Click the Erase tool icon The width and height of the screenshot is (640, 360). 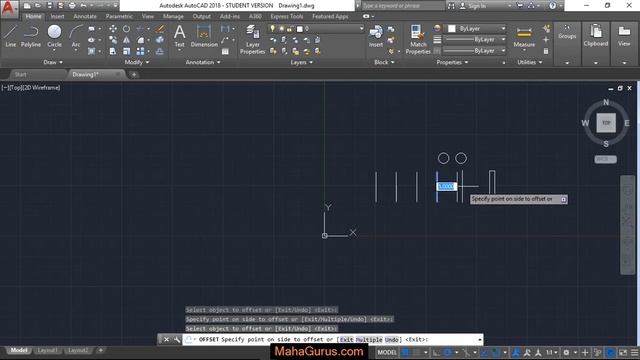coord(160,29)
